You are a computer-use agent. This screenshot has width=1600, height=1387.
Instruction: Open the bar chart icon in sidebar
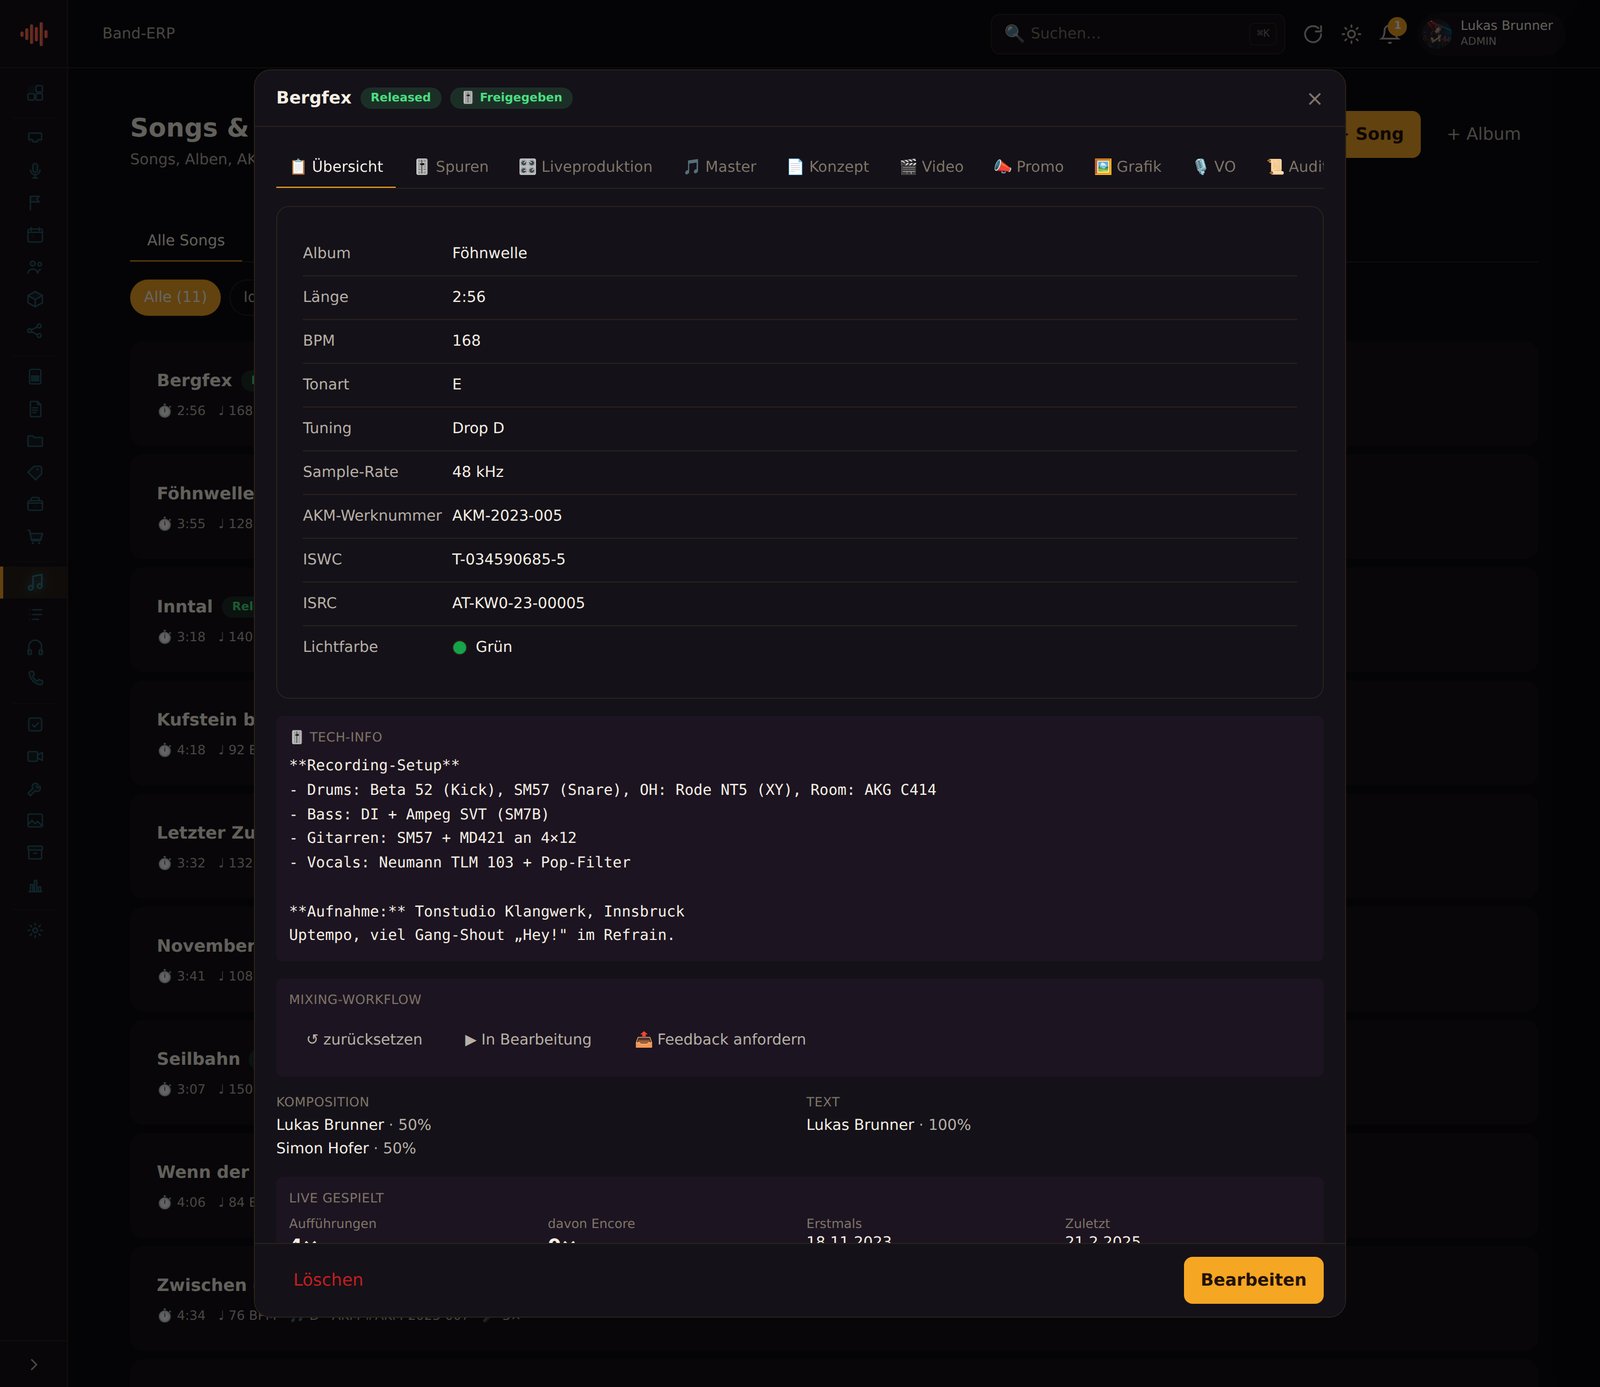pyautogui.click(x=35, y=885)
